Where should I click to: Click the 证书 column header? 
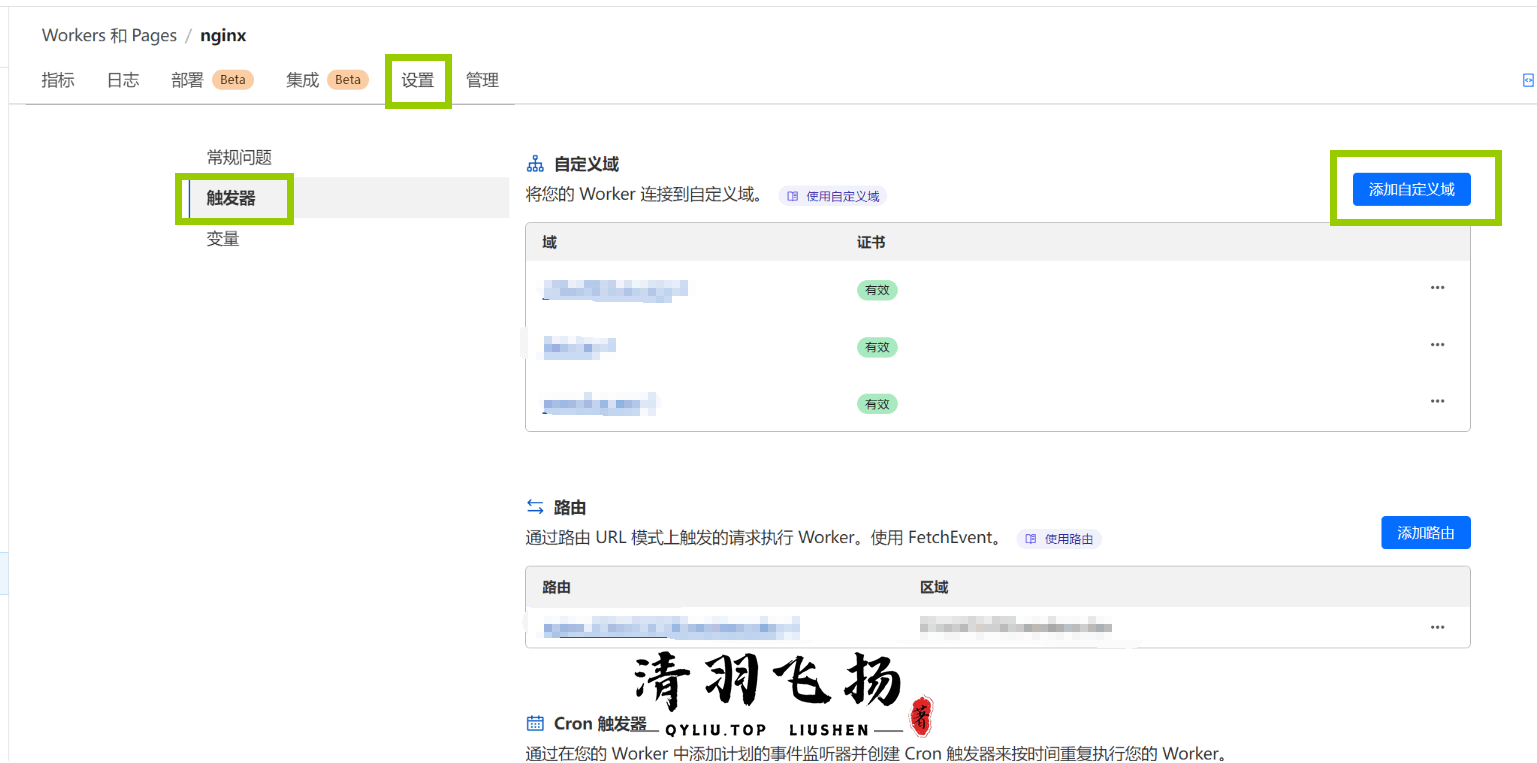click(871, 242)
